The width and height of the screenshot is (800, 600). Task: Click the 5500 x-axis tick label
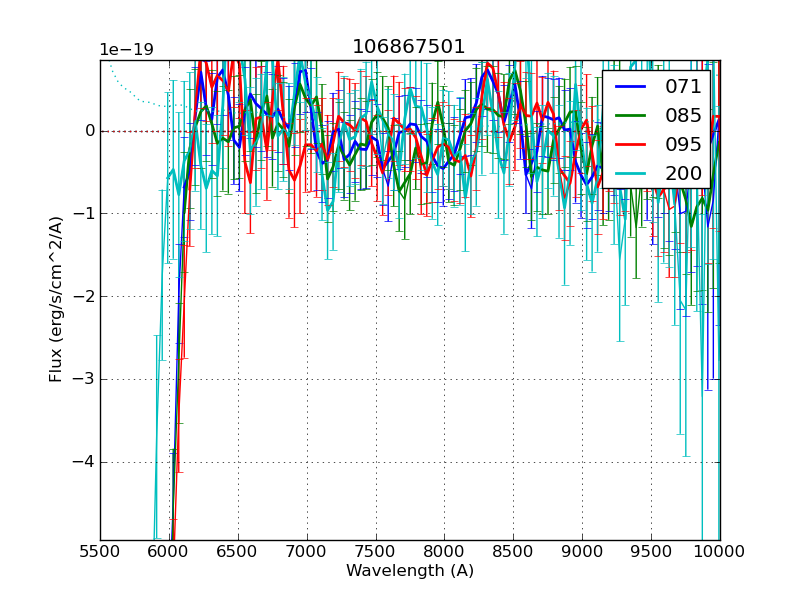coord(100,551)
